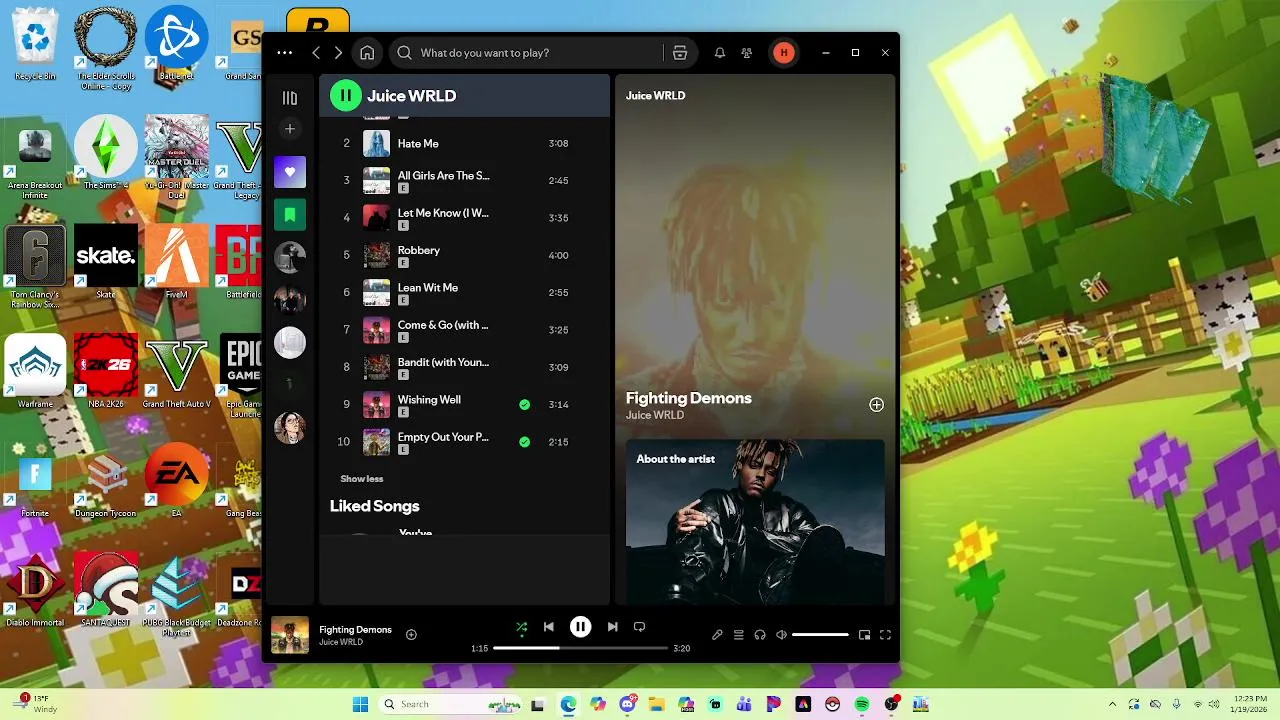Open the Warframe desktop shortcut
Screen dimensions: 1280x720
35,371
